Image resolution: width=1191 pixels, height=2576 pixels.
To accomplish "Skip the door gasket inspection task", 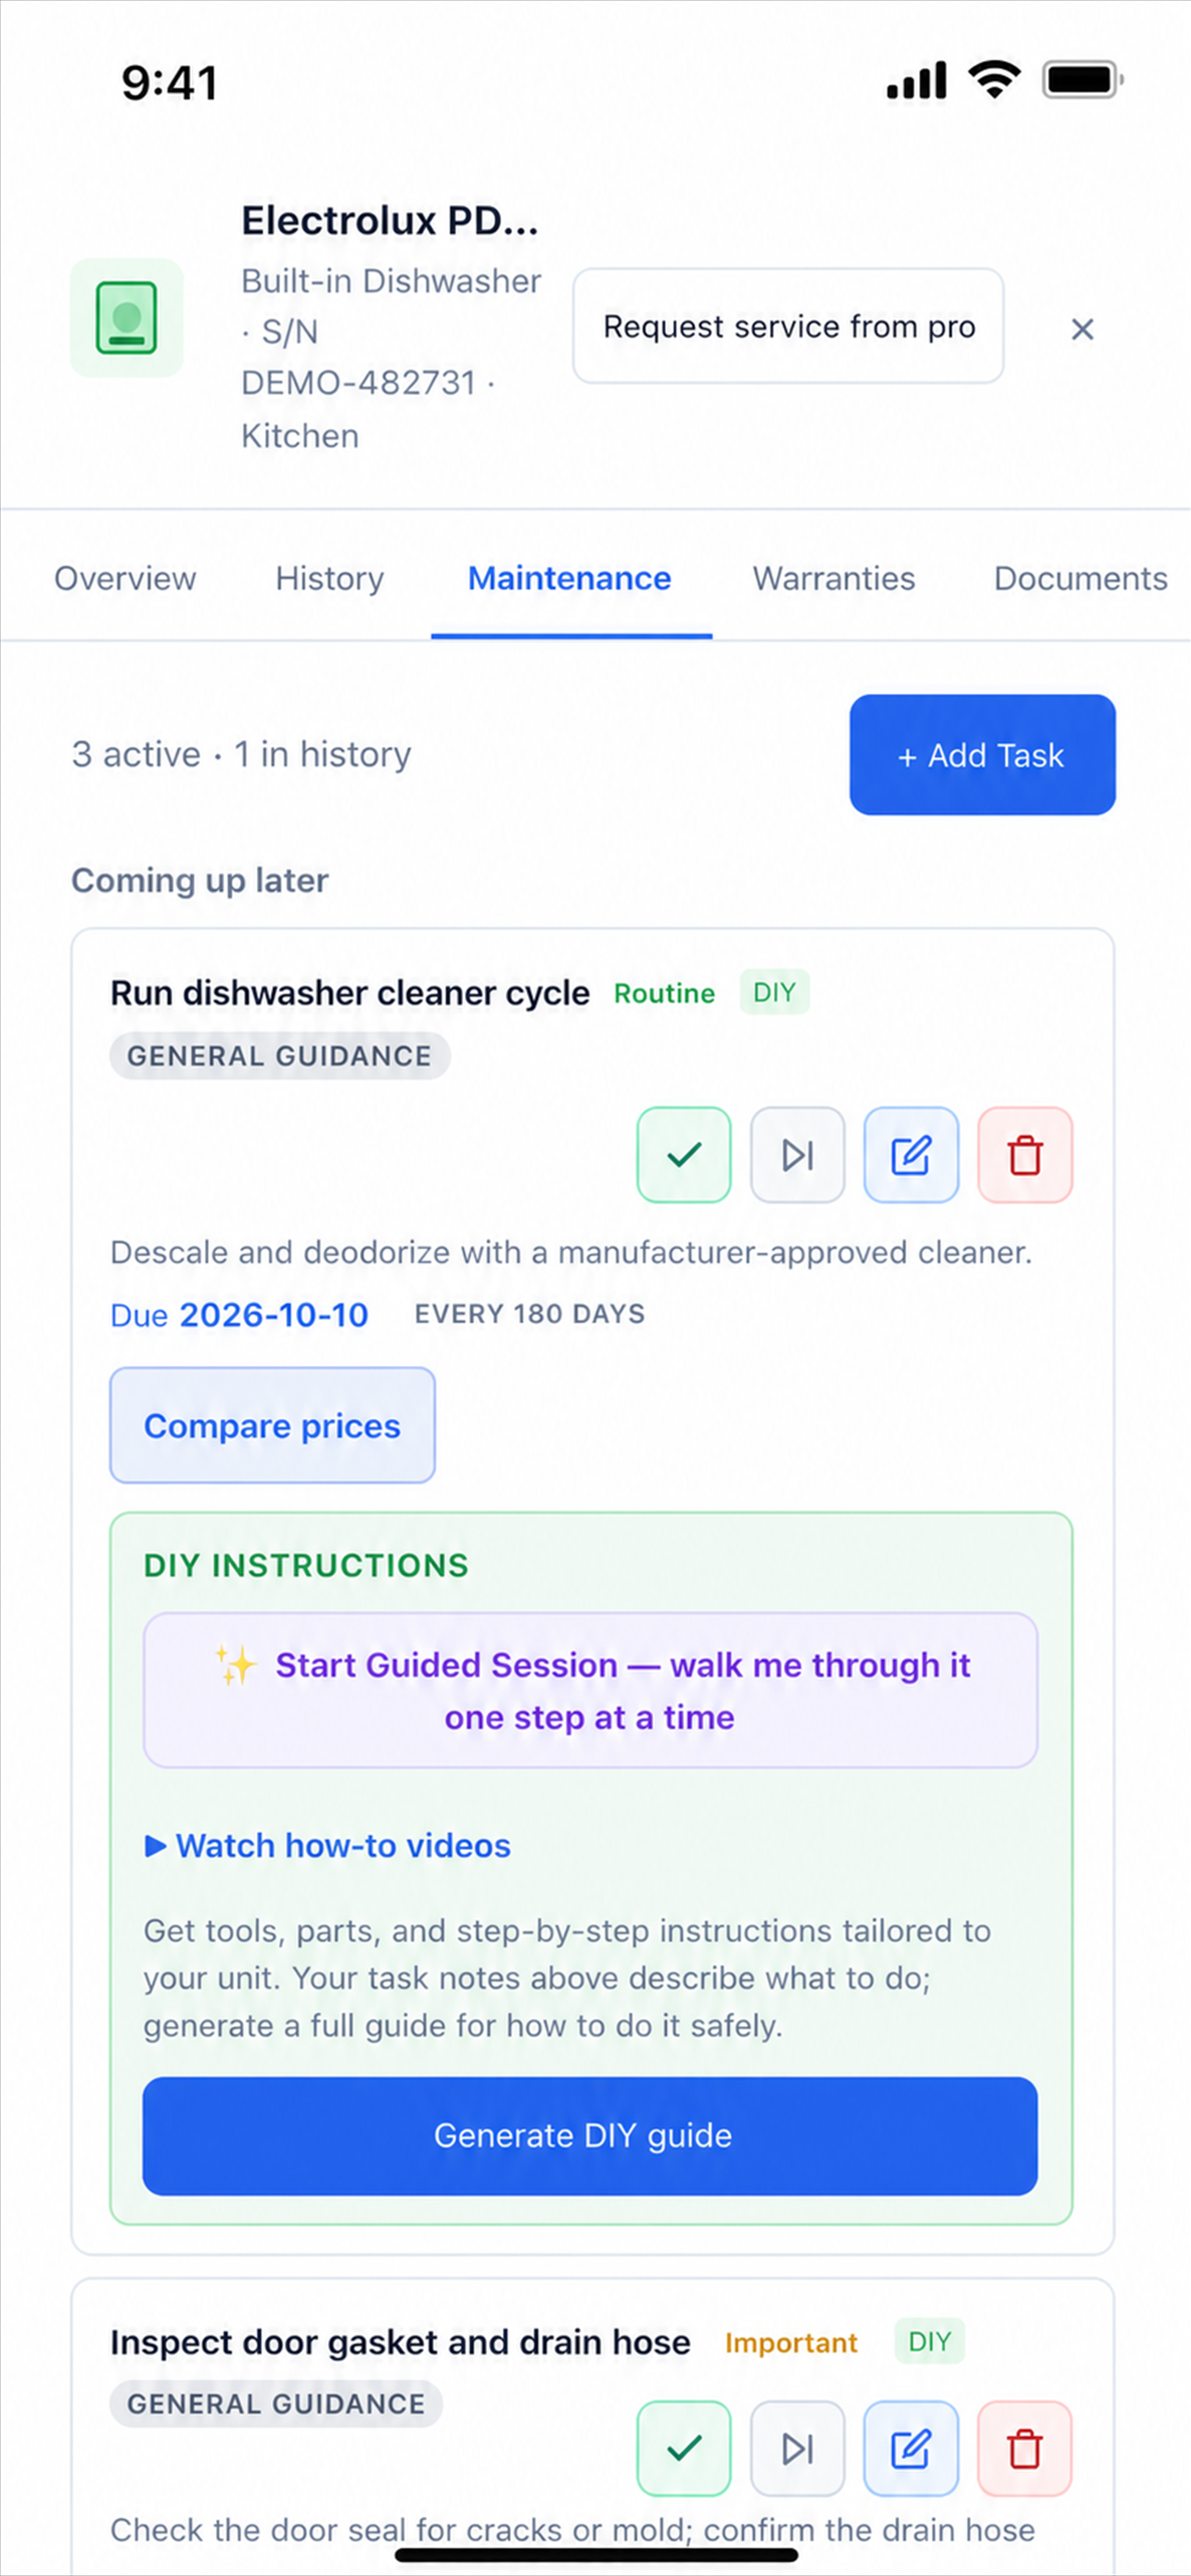I will [798, 2448].
